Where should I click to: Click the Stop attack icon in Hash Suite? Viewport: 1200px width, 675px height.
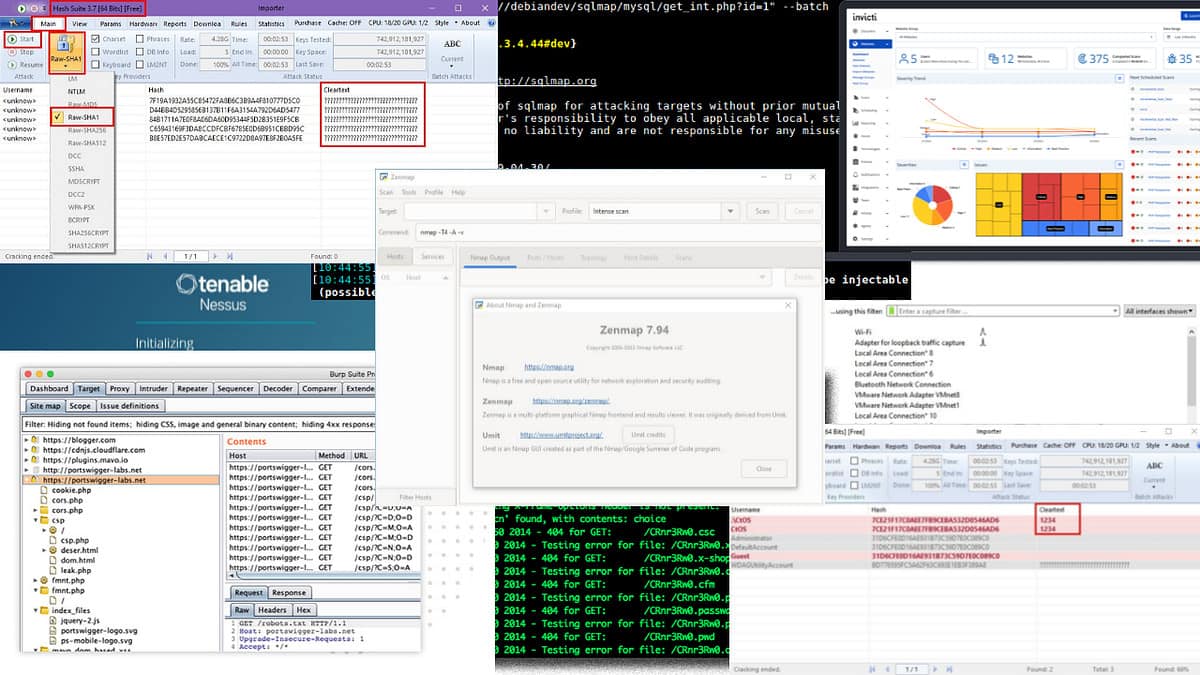tap(12, 52)
